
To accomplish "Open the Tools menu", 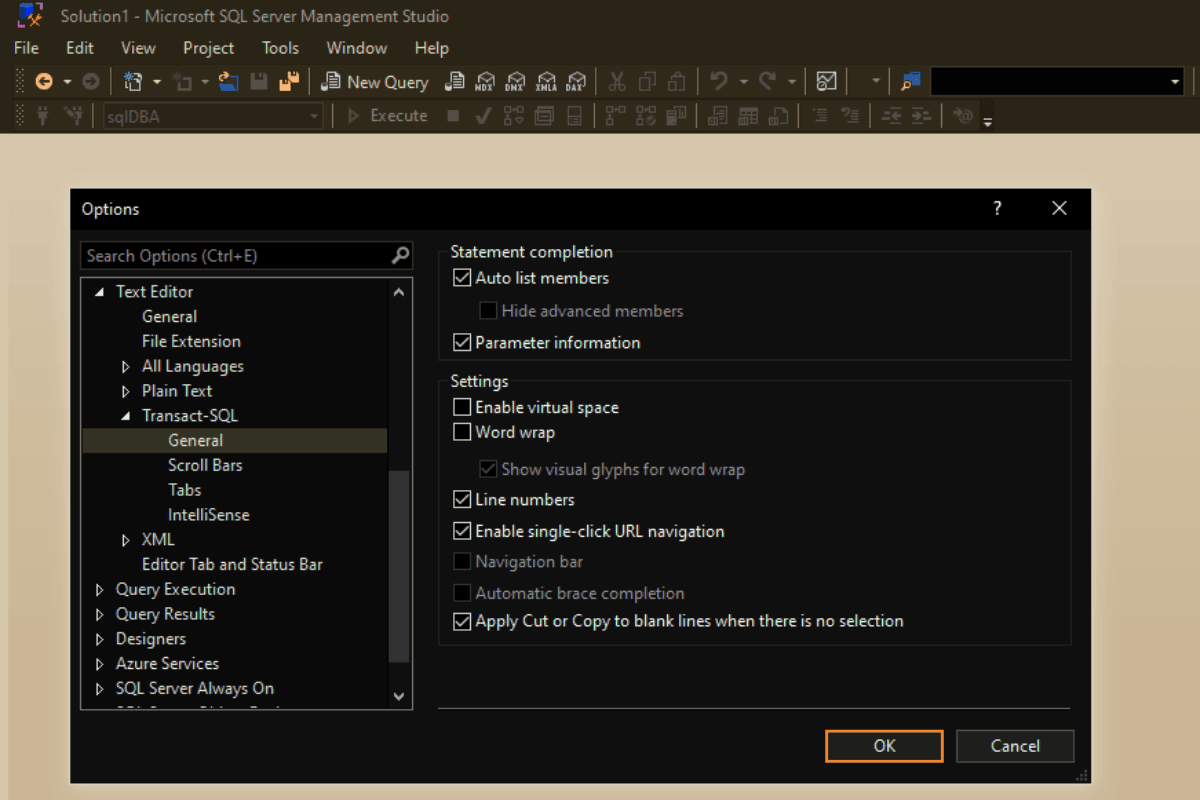I will [x=280, y=48].
